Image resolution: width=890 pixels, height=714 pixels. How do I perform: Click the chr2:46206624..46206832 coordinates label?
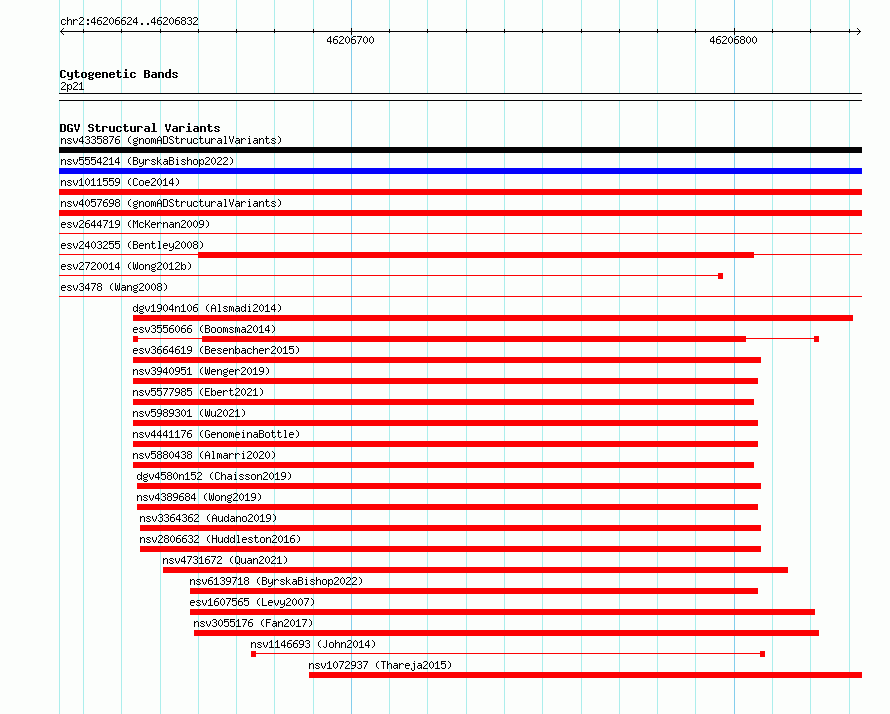(x=129, y=22)
